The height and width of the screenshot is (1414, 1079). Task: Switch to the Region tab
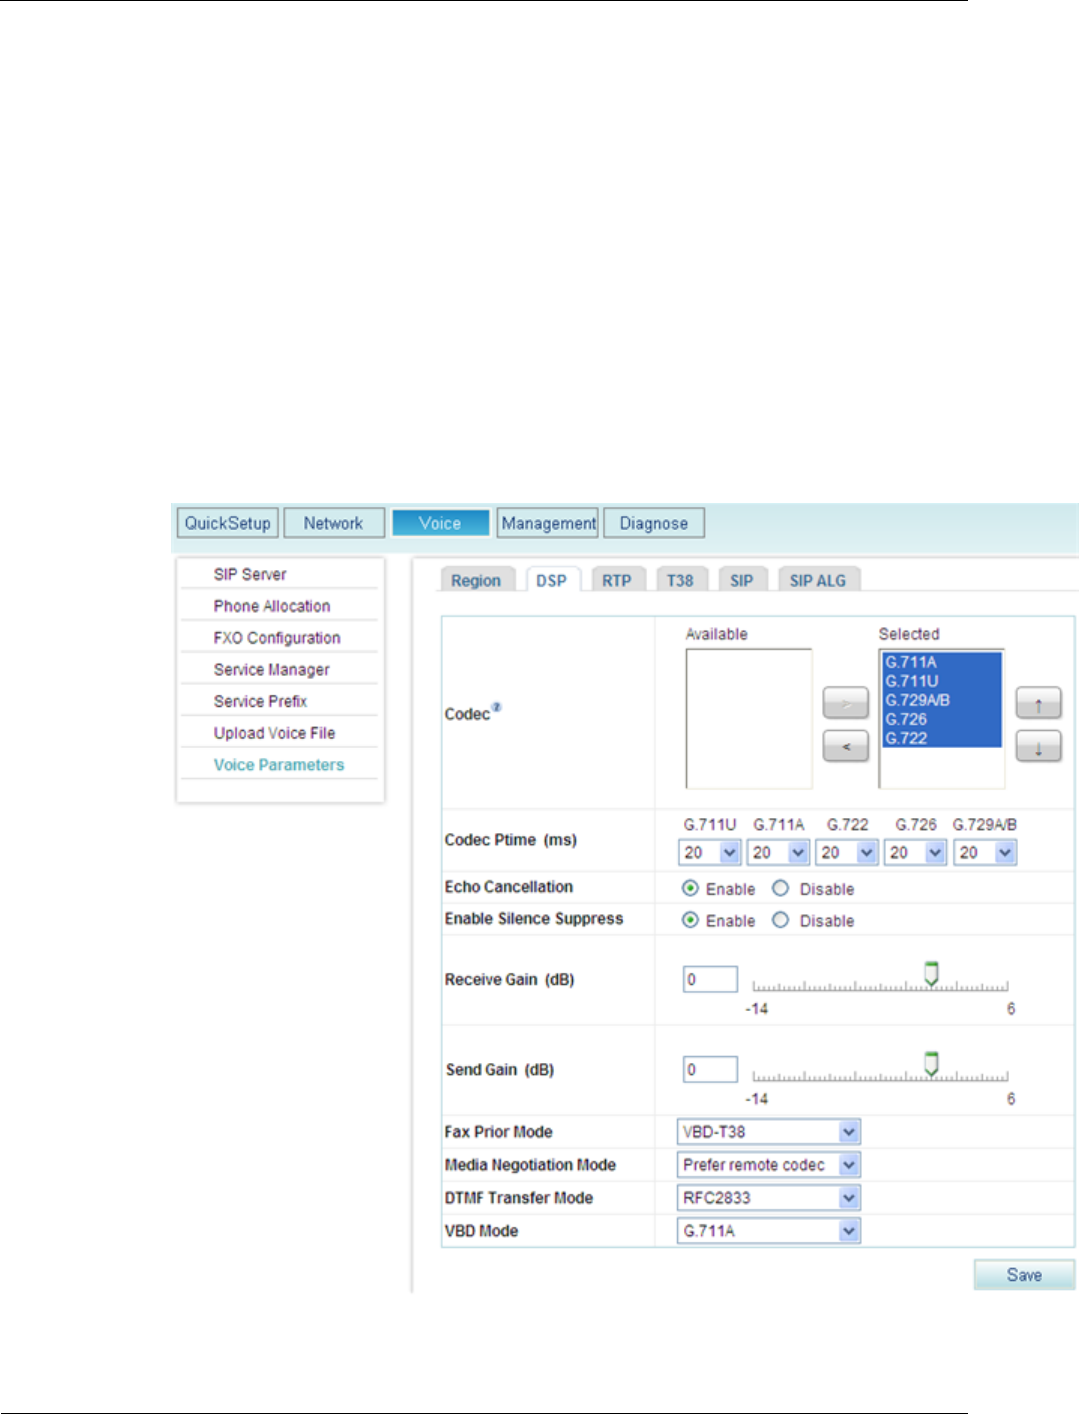476,580
